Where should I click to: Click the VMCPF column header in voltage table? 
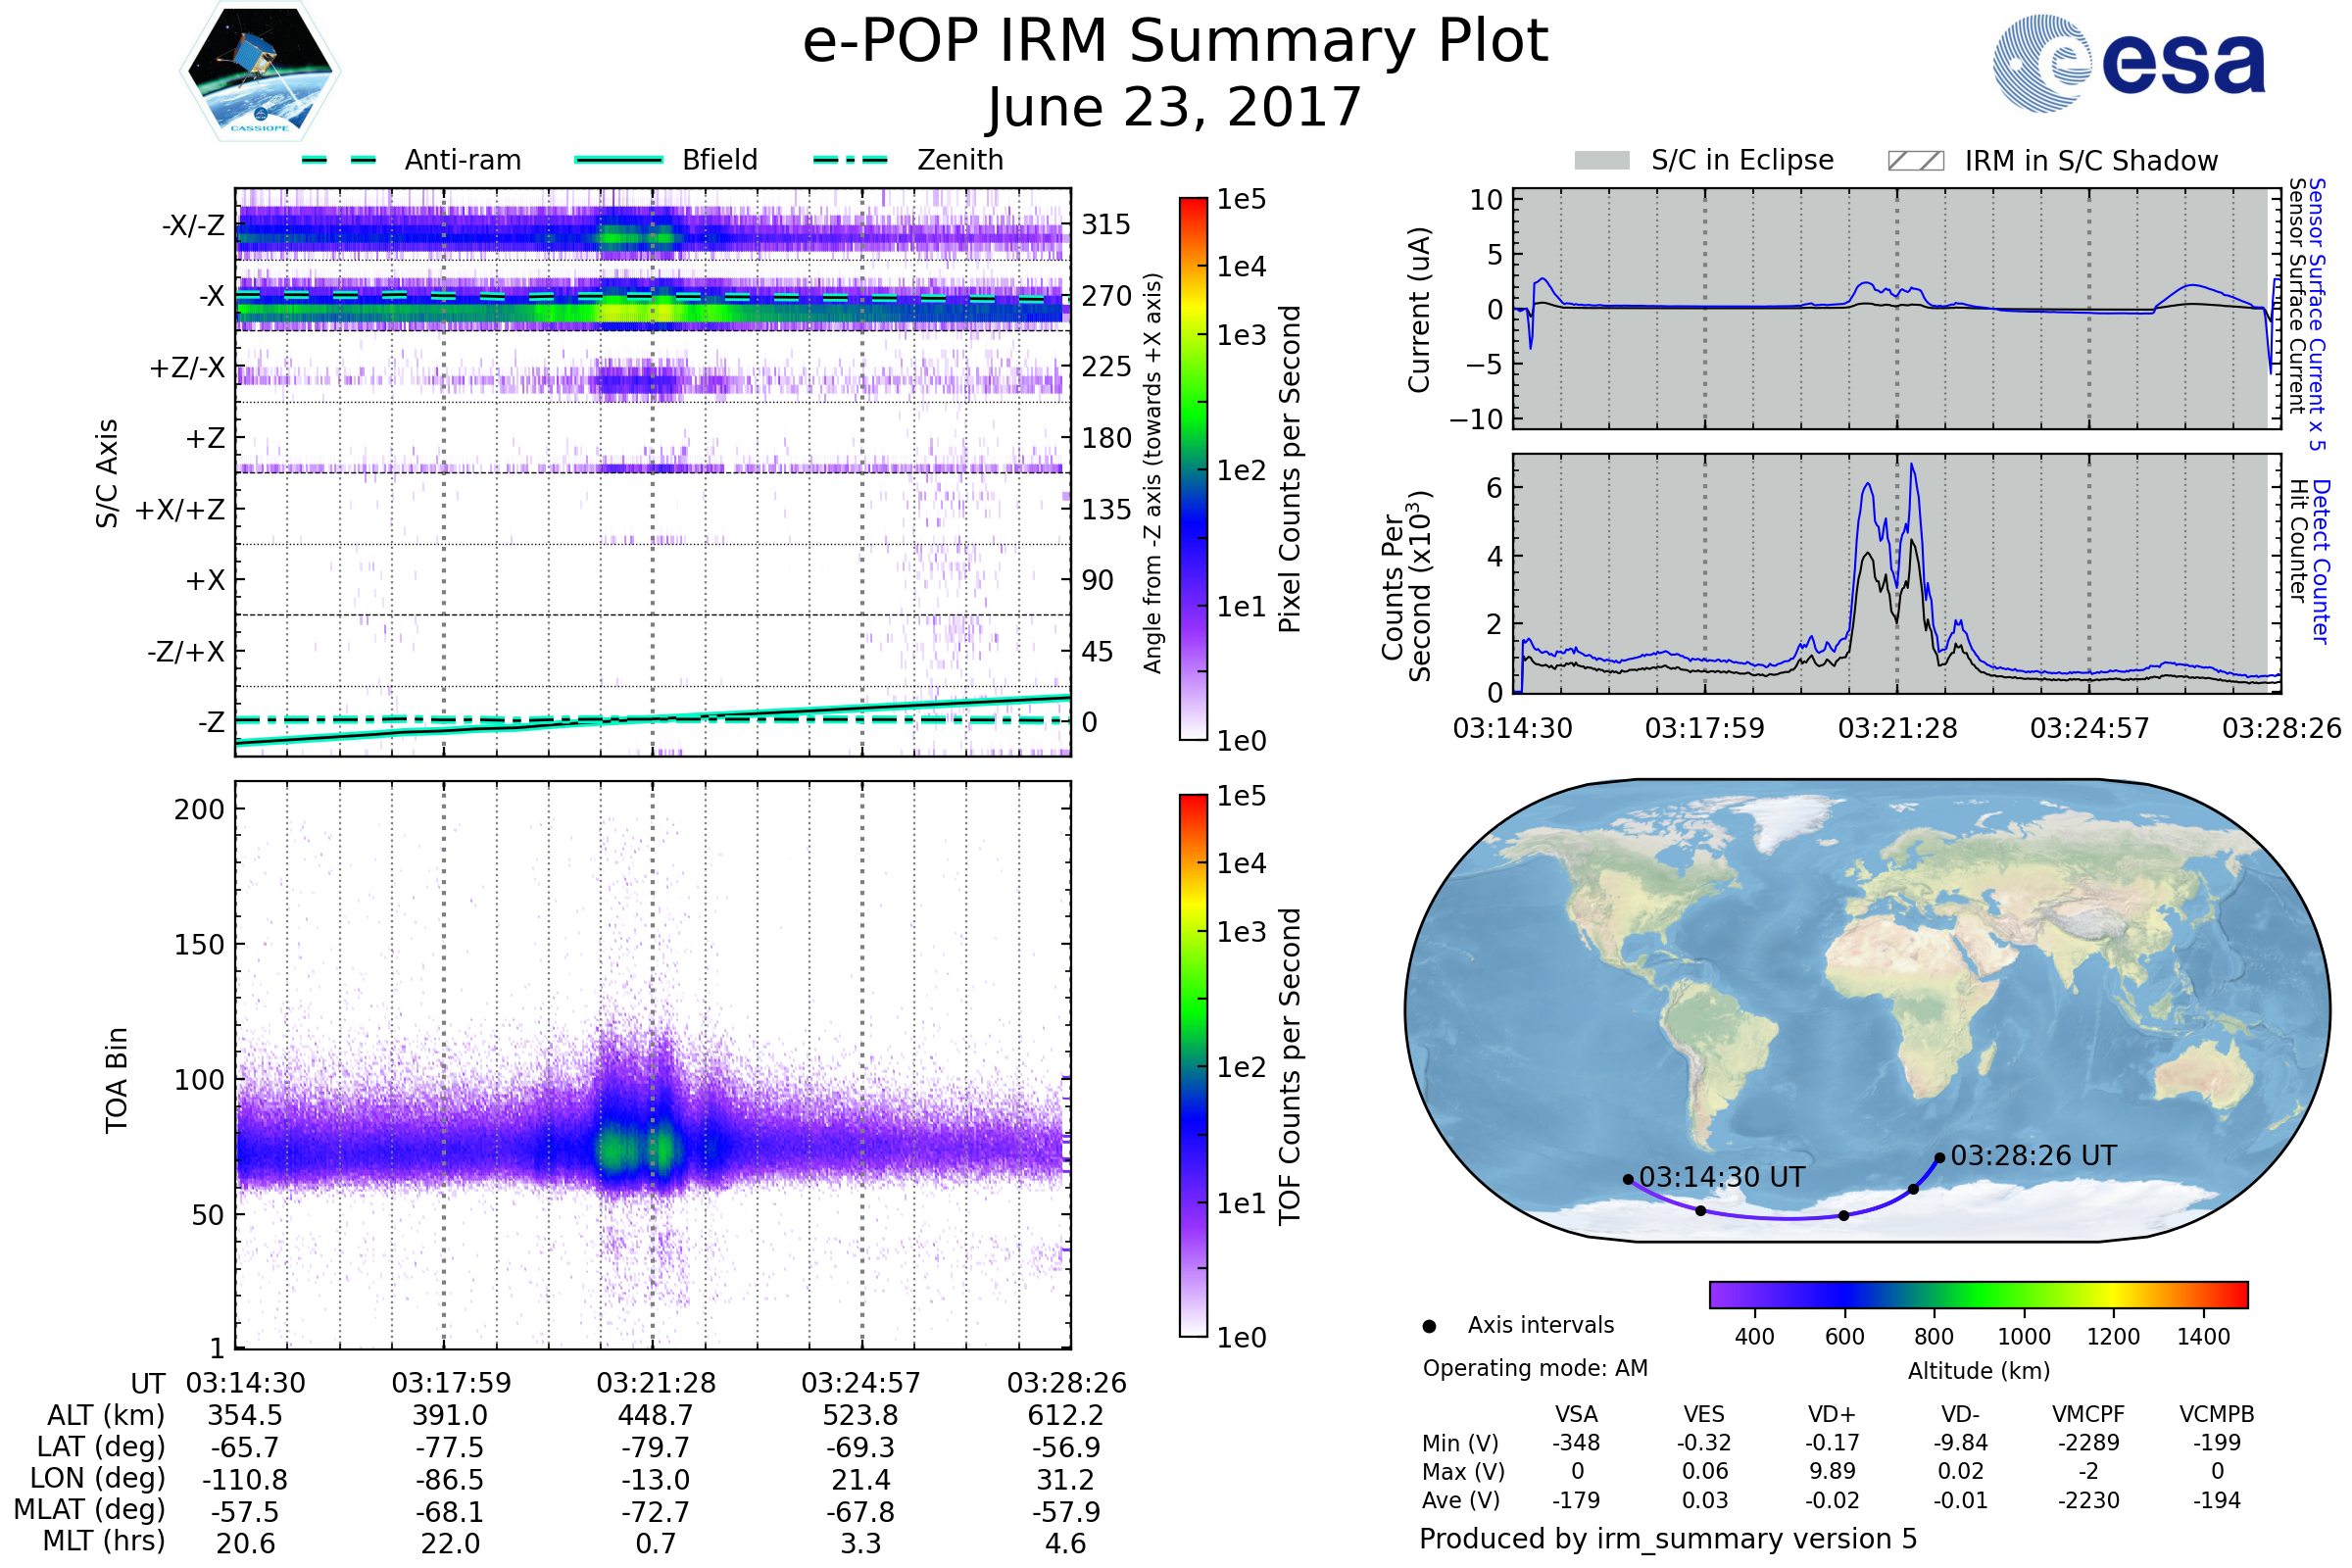(x=2088, y=1414)
